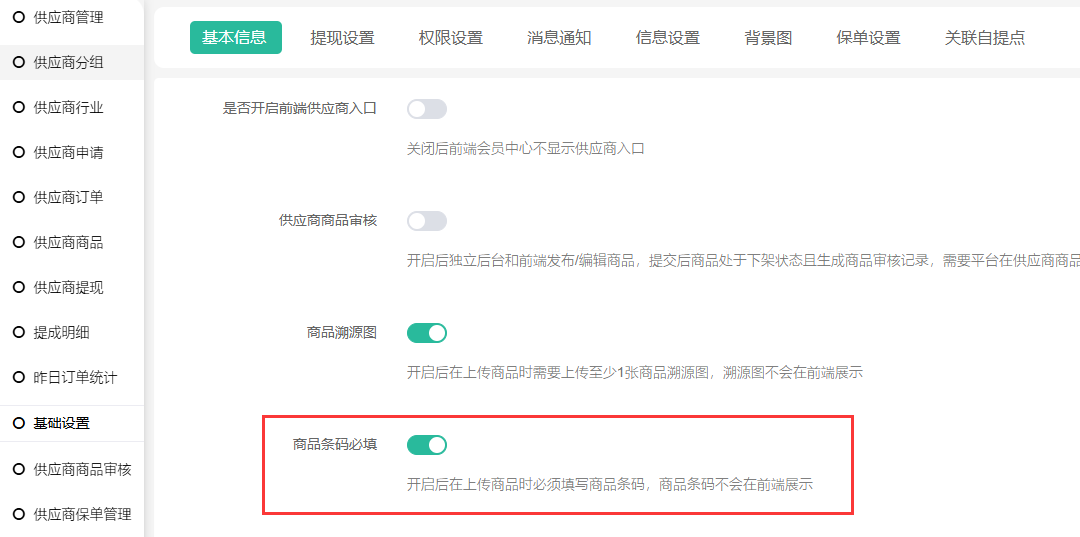Turn on the 供应商商品审核 switch
This screenshot has width=1080, height=537.
coord(427,221)
